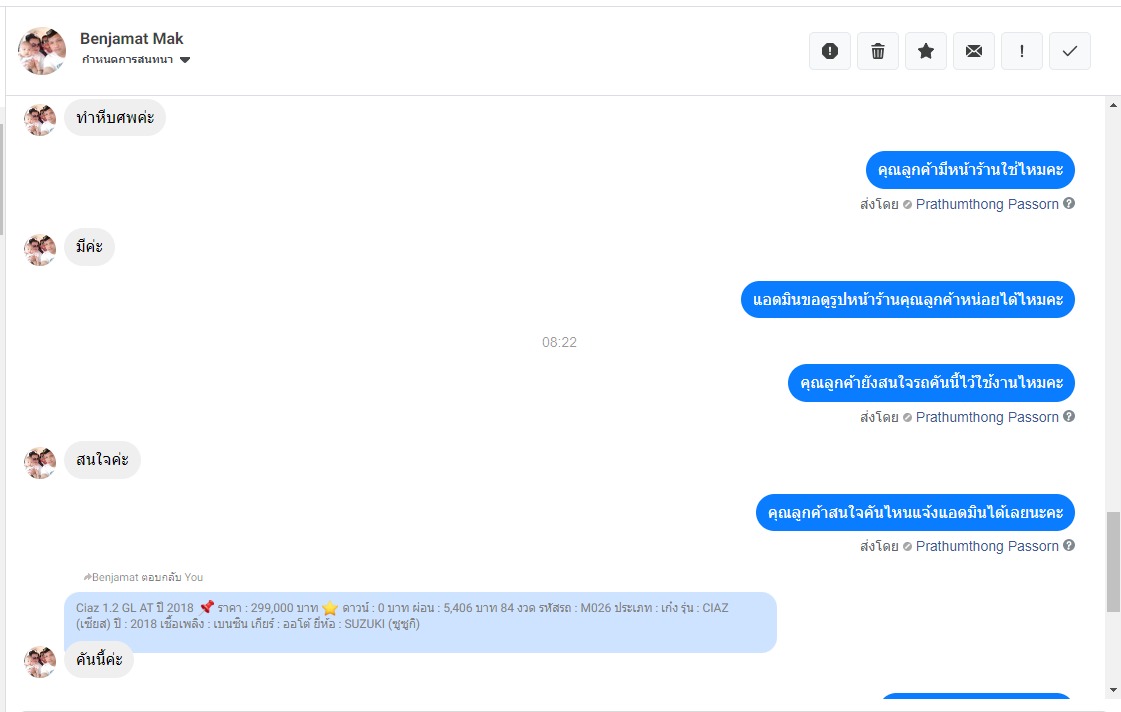Open help icon beside first Prathumthong Passorn label
Viewport: 1121px width, 712px height.
tap(1069, 203)
